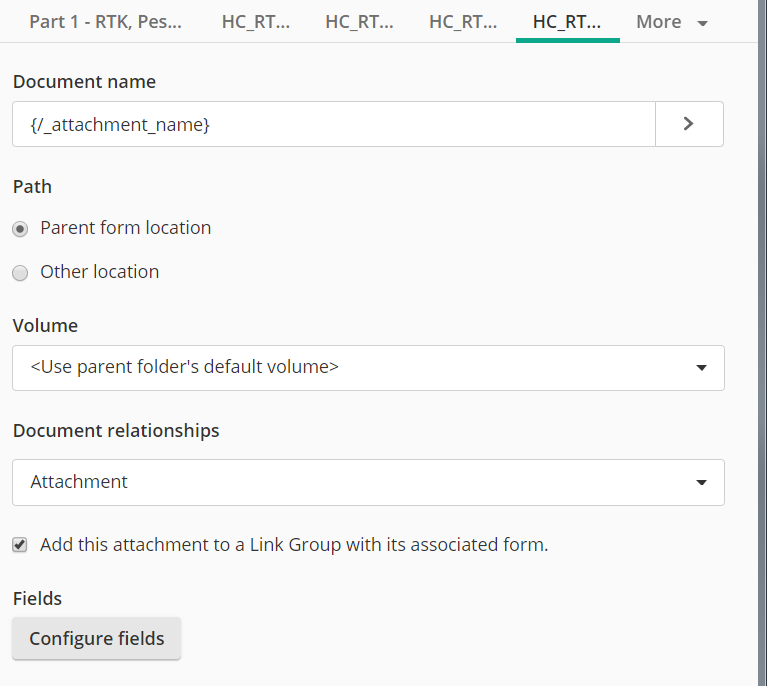Open the Attachment relationship dropdown
The image size is (767, 686).
(x=368, y=482)
